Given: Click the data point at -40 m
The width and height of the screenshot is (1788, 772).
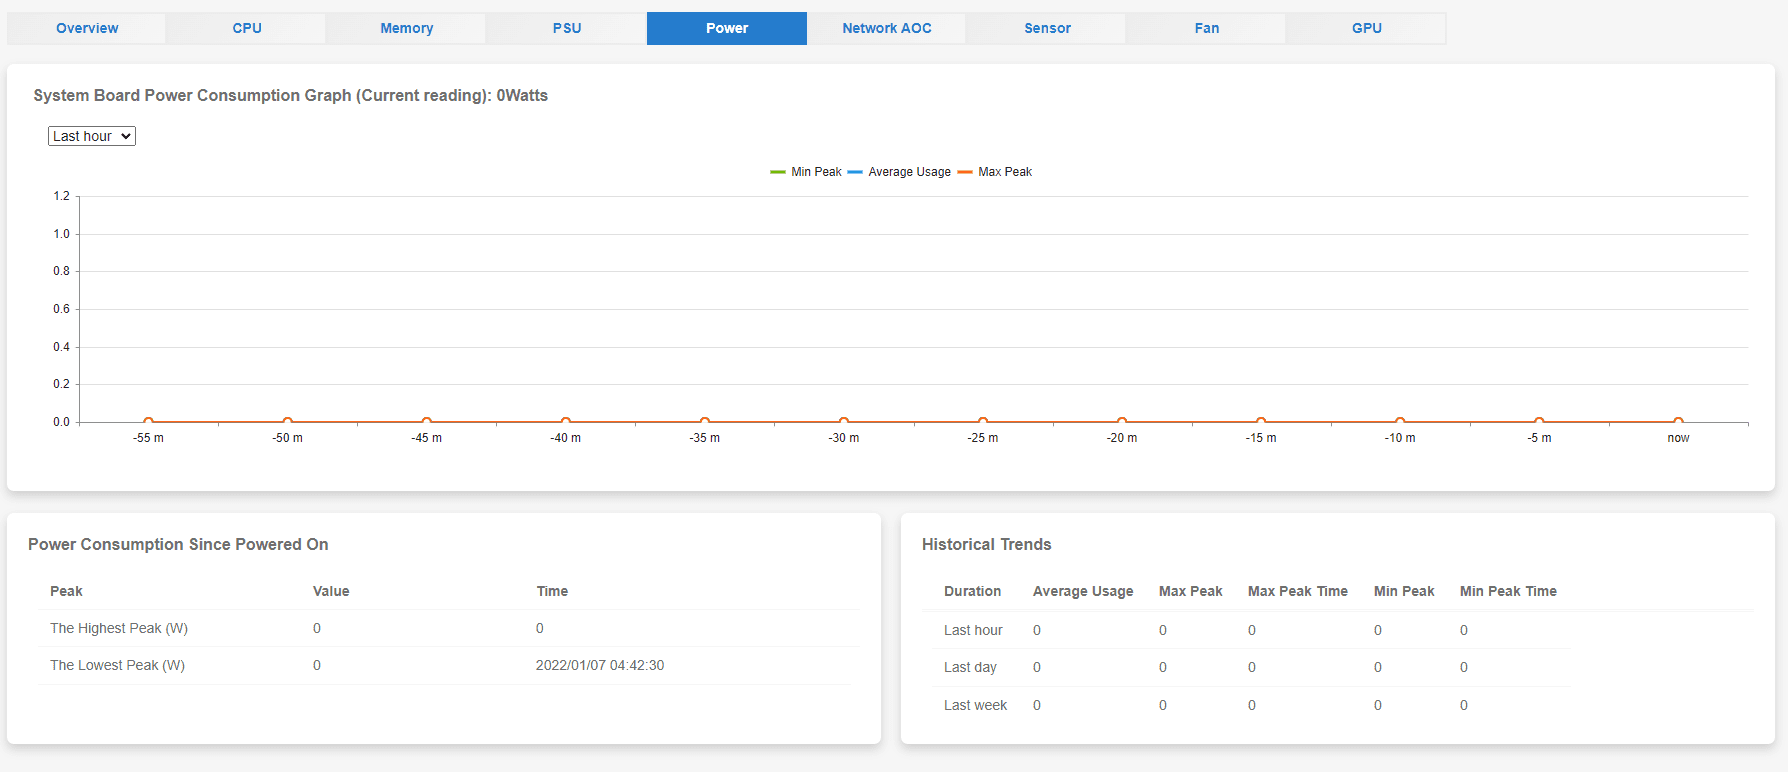Looking at the screenshot, I should pos(565,422).
